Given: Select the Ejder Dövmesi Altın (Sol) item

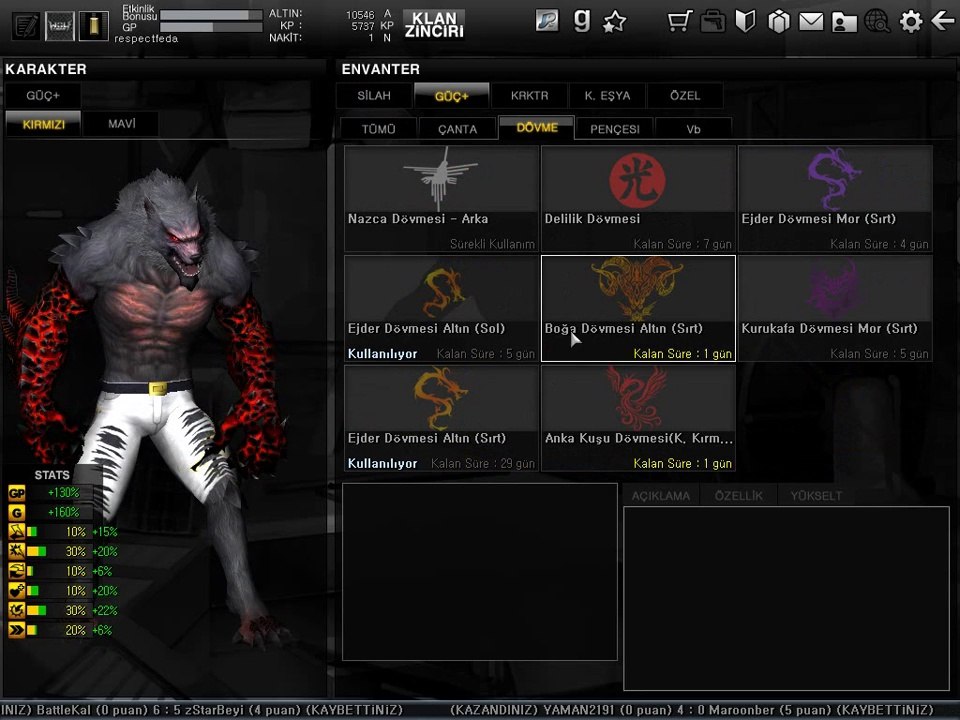Looking at the screenshot, I should tap(441, 309).
